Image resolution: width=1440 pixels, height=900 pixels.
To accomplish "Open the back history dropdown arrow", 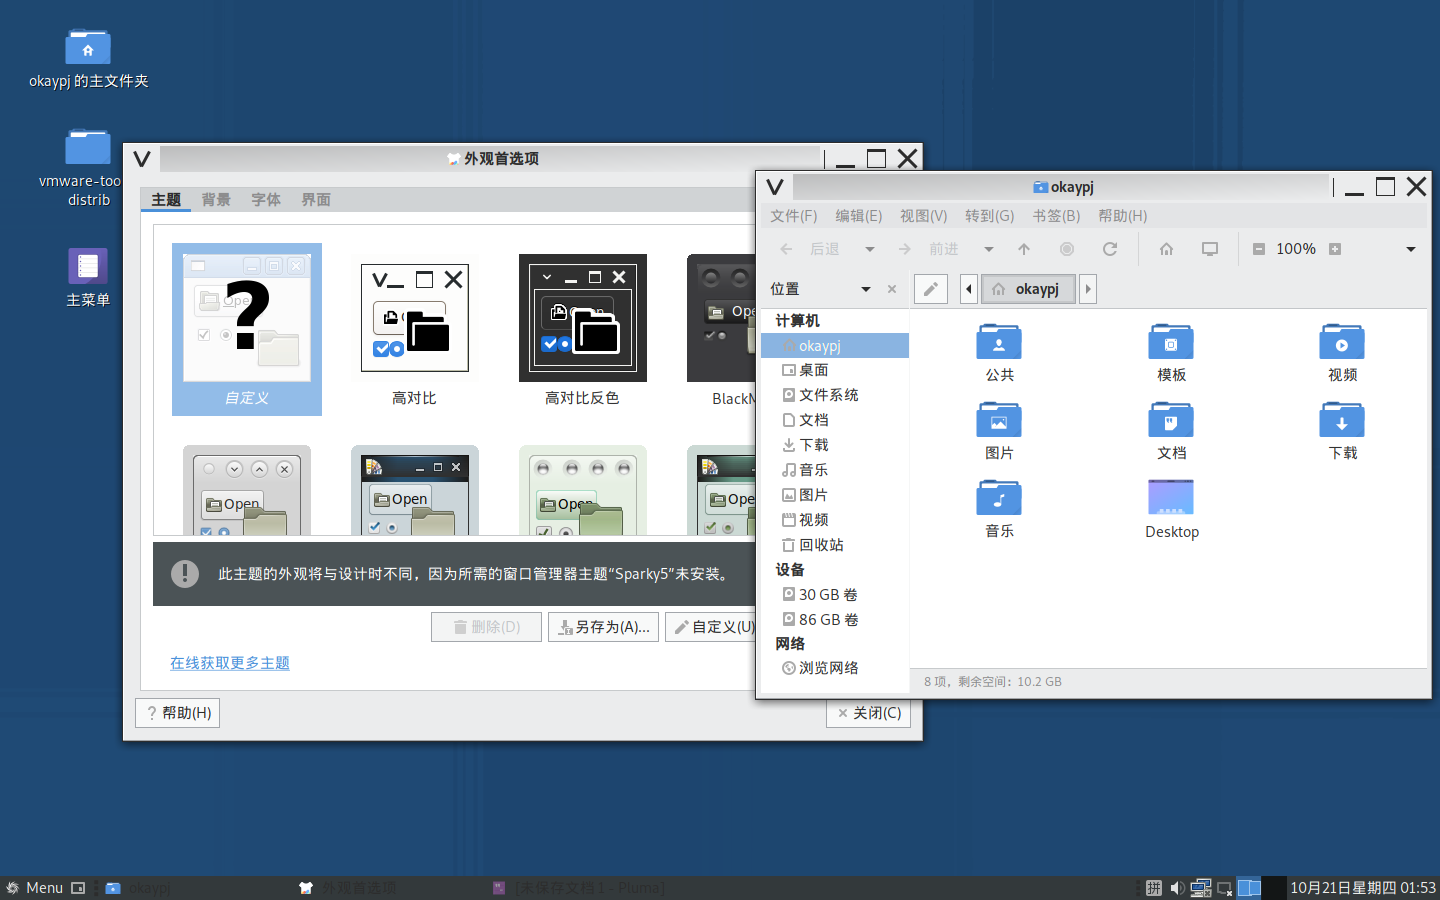I will click(x=869, y=249).
